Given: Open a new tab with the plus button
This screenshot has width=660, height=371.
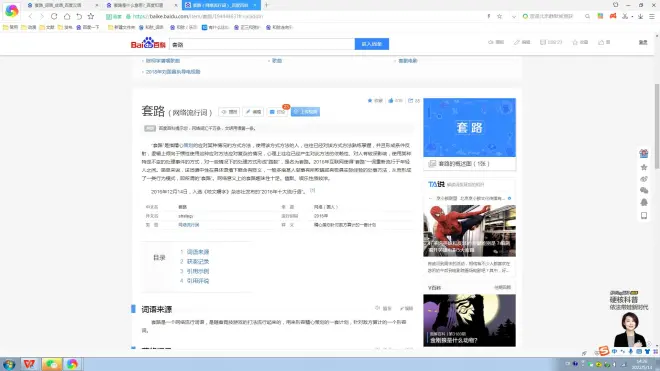Looking at the screenshot, I should tap(266, 5).
